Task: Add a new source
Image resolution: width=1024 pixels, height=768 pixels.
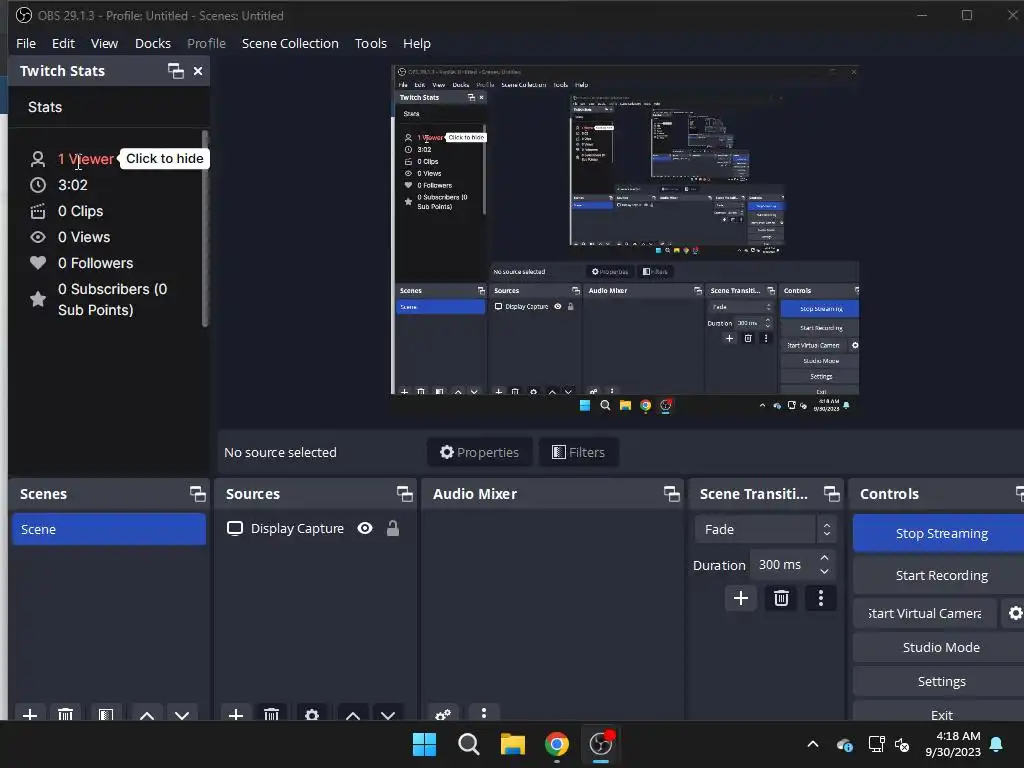Action: click(x=236, y=714)
